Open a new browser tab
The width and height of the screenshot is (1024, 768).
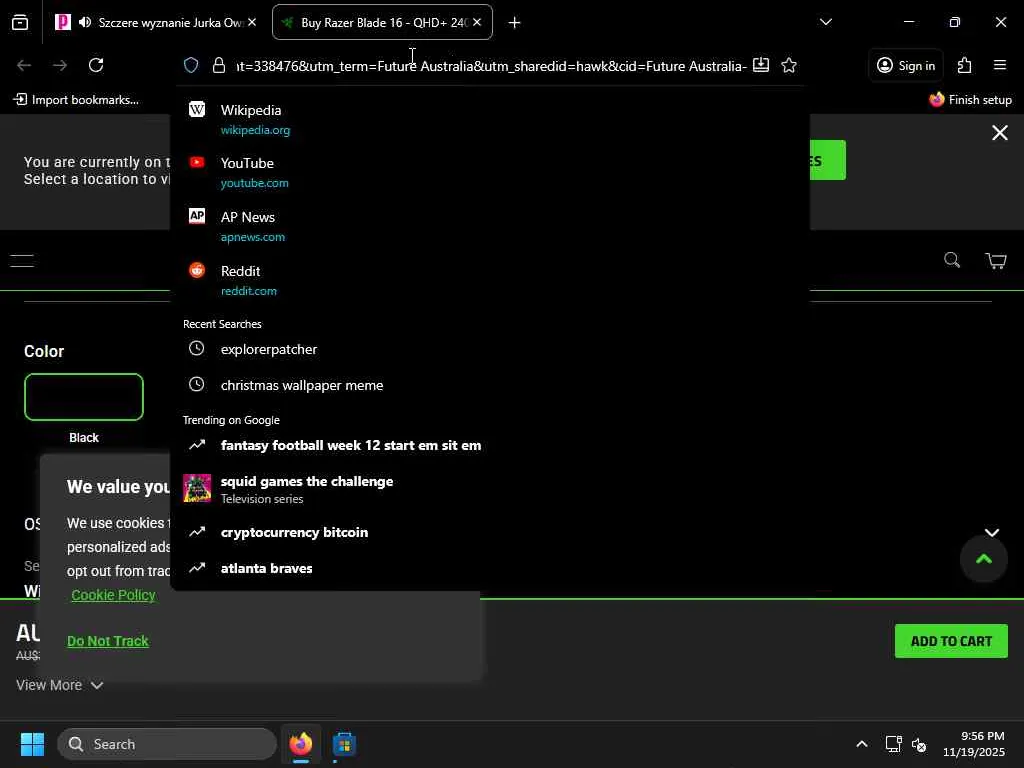point(515,23)
